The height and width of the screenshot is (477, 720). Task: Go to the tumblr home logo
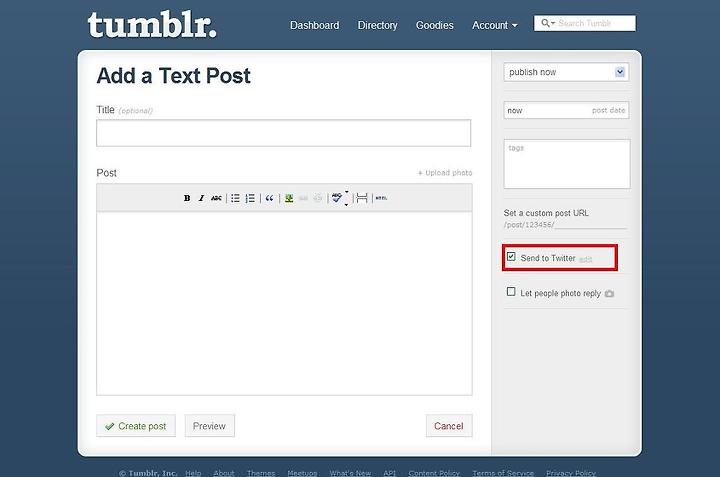[x=152, y=25]
